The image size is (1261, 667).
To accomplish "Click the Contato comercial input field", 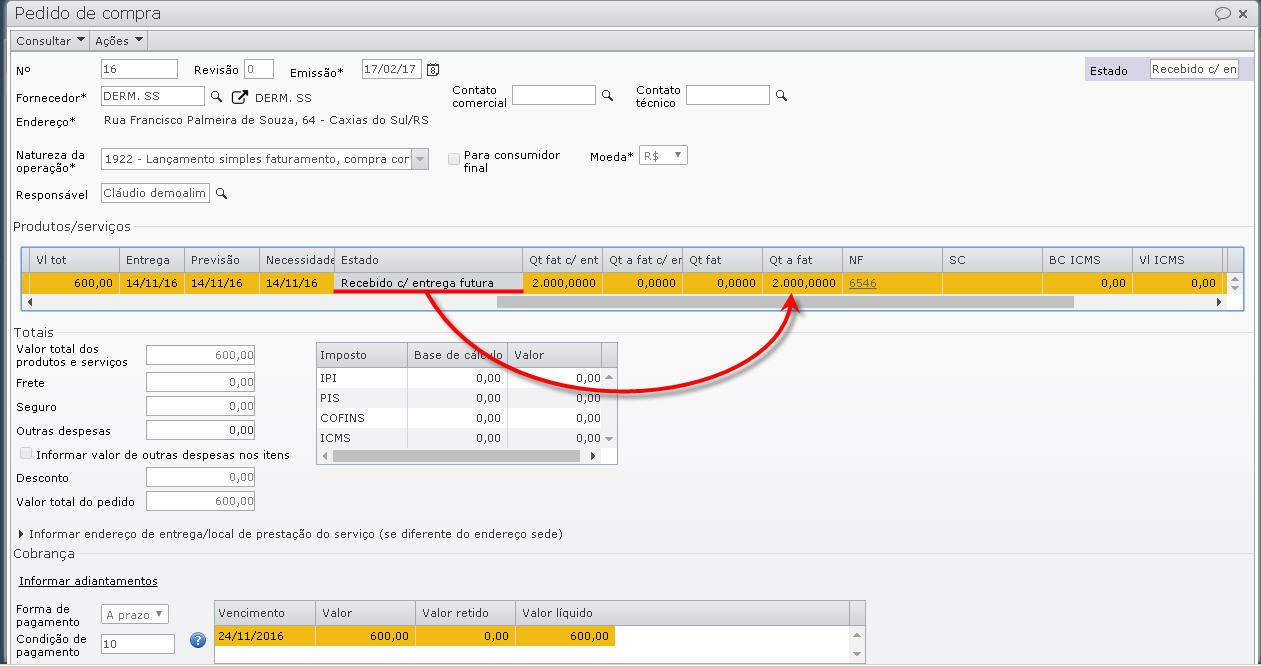I will pyautogui.click(x=553, y=95).
